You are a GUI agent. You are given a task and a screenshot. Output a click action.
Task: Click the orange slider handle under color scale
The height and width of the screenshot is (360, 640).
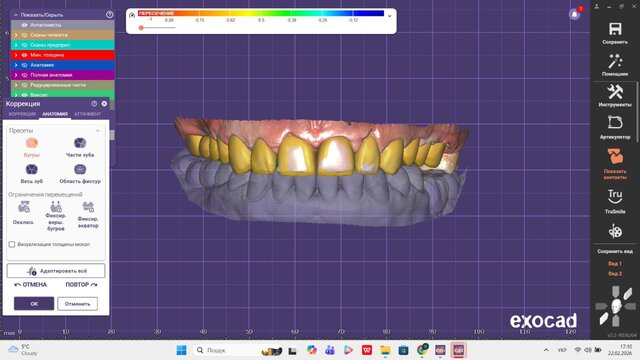[141, 28]
